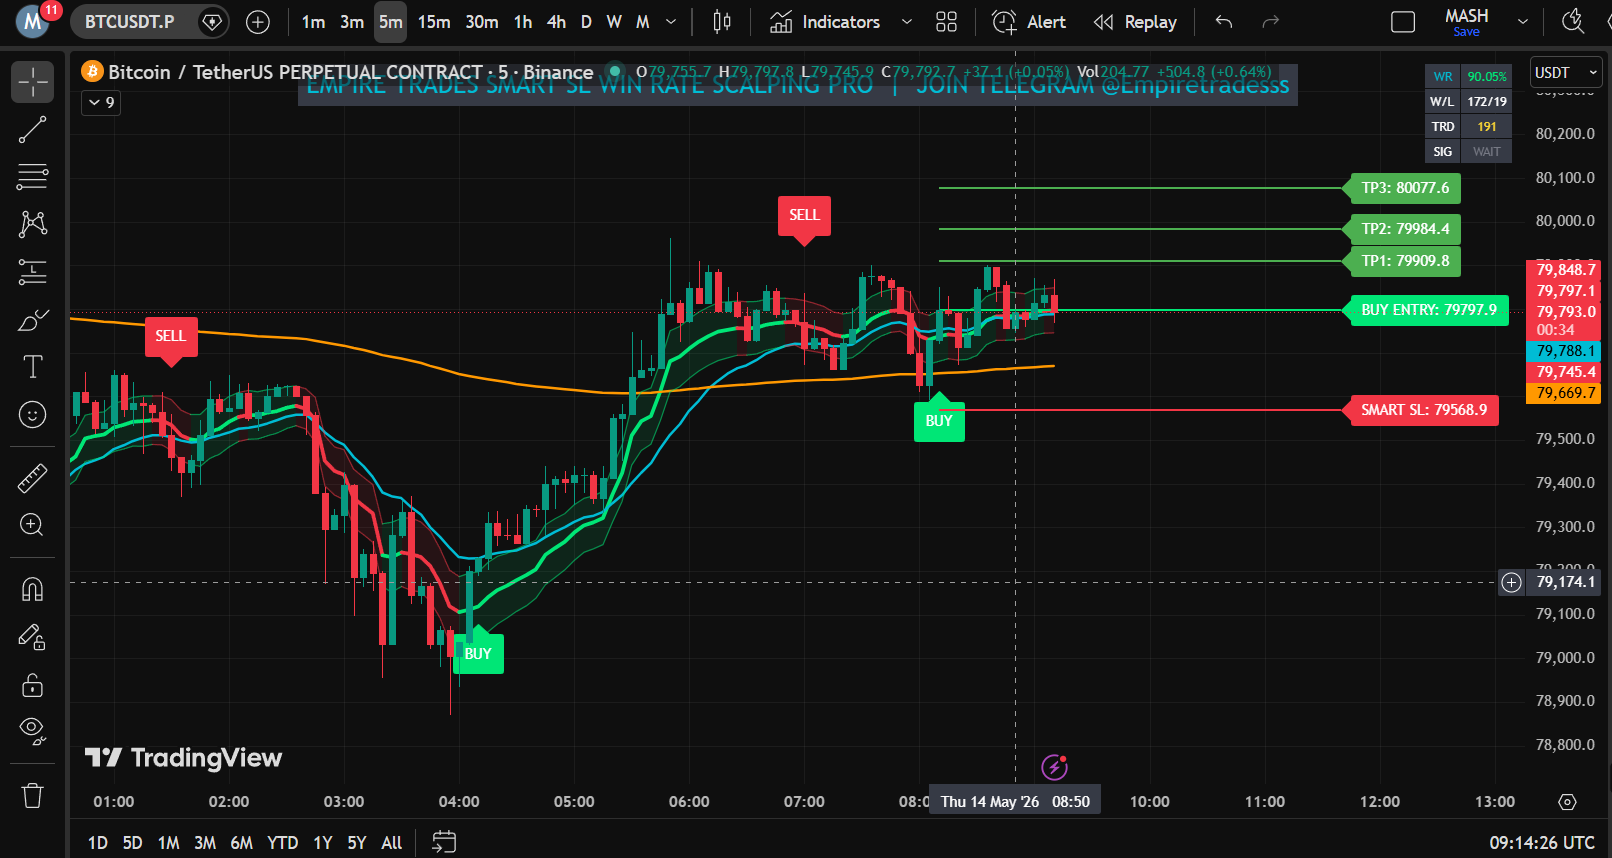Click the add symbol plus button
This screenshot has width=1612, height=858.
click(x=258, y=22)
